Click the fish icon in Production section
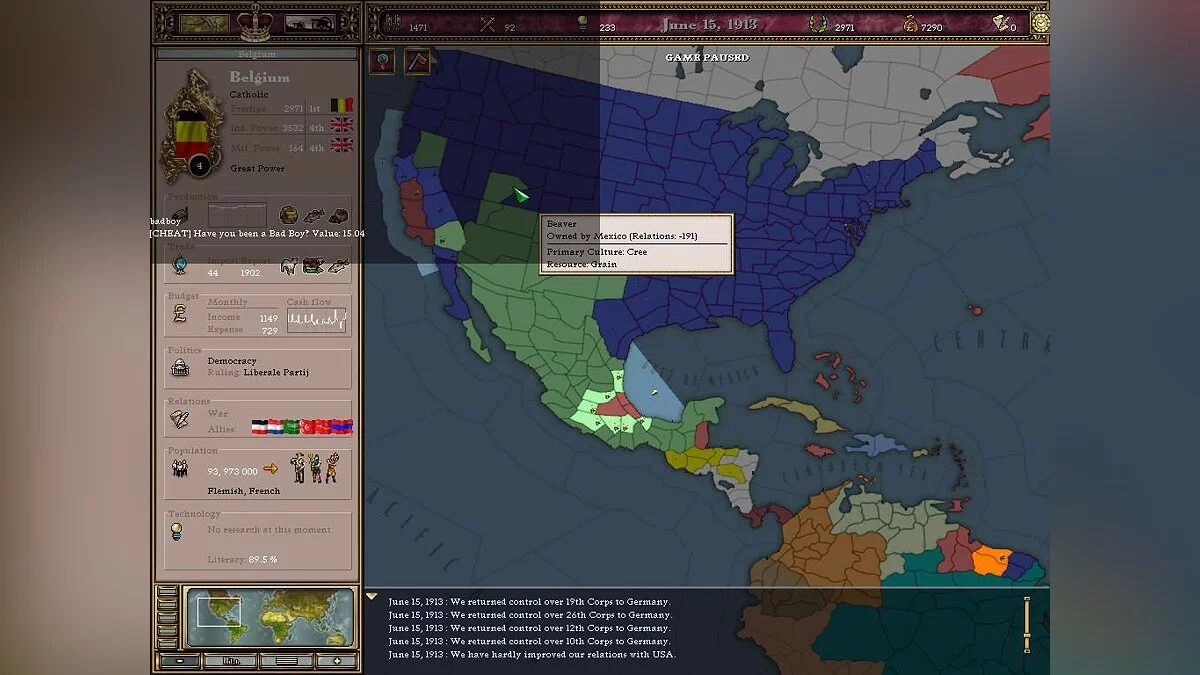 pyautogui.click(x=314, y=215)
